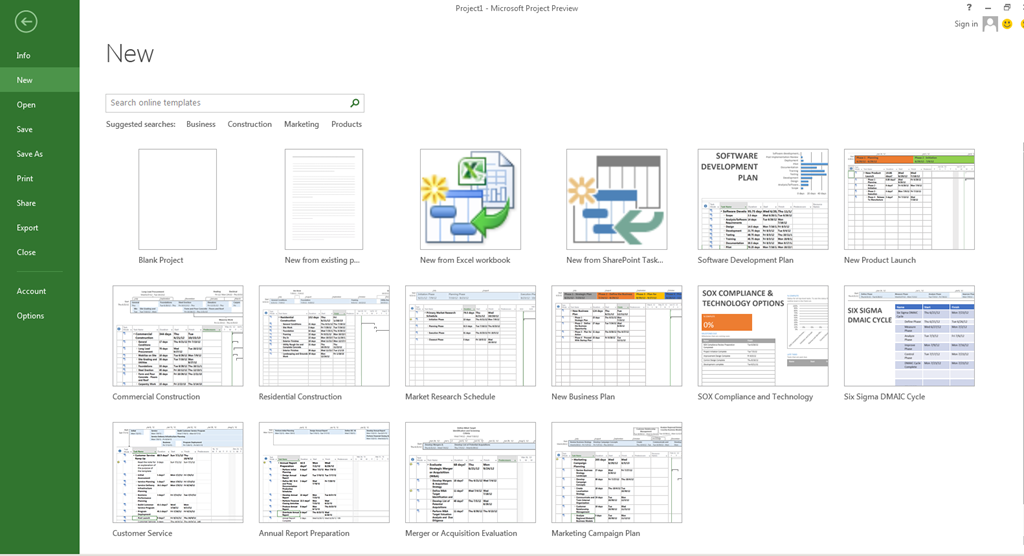
Task: Click the Construction suggested search link
Action: click(249, 124)
